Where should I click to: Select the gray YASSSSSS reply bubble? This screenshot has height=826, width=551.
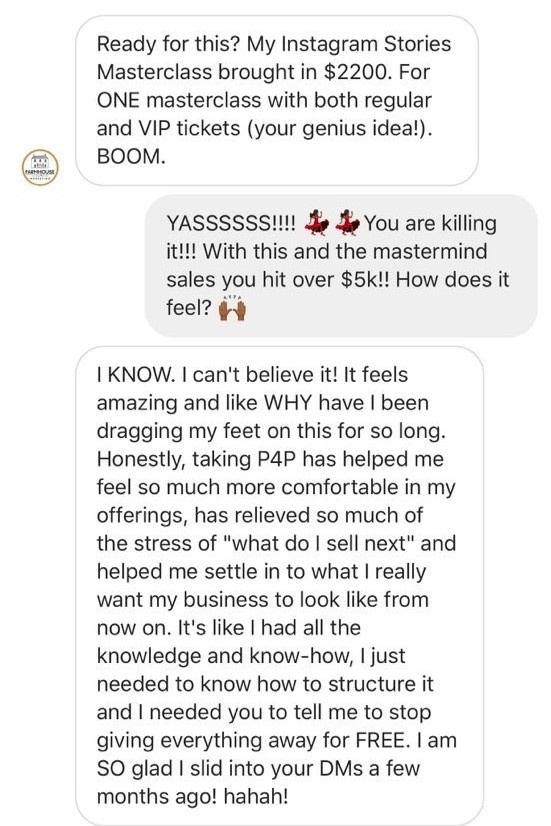click(x=341, y=266)
